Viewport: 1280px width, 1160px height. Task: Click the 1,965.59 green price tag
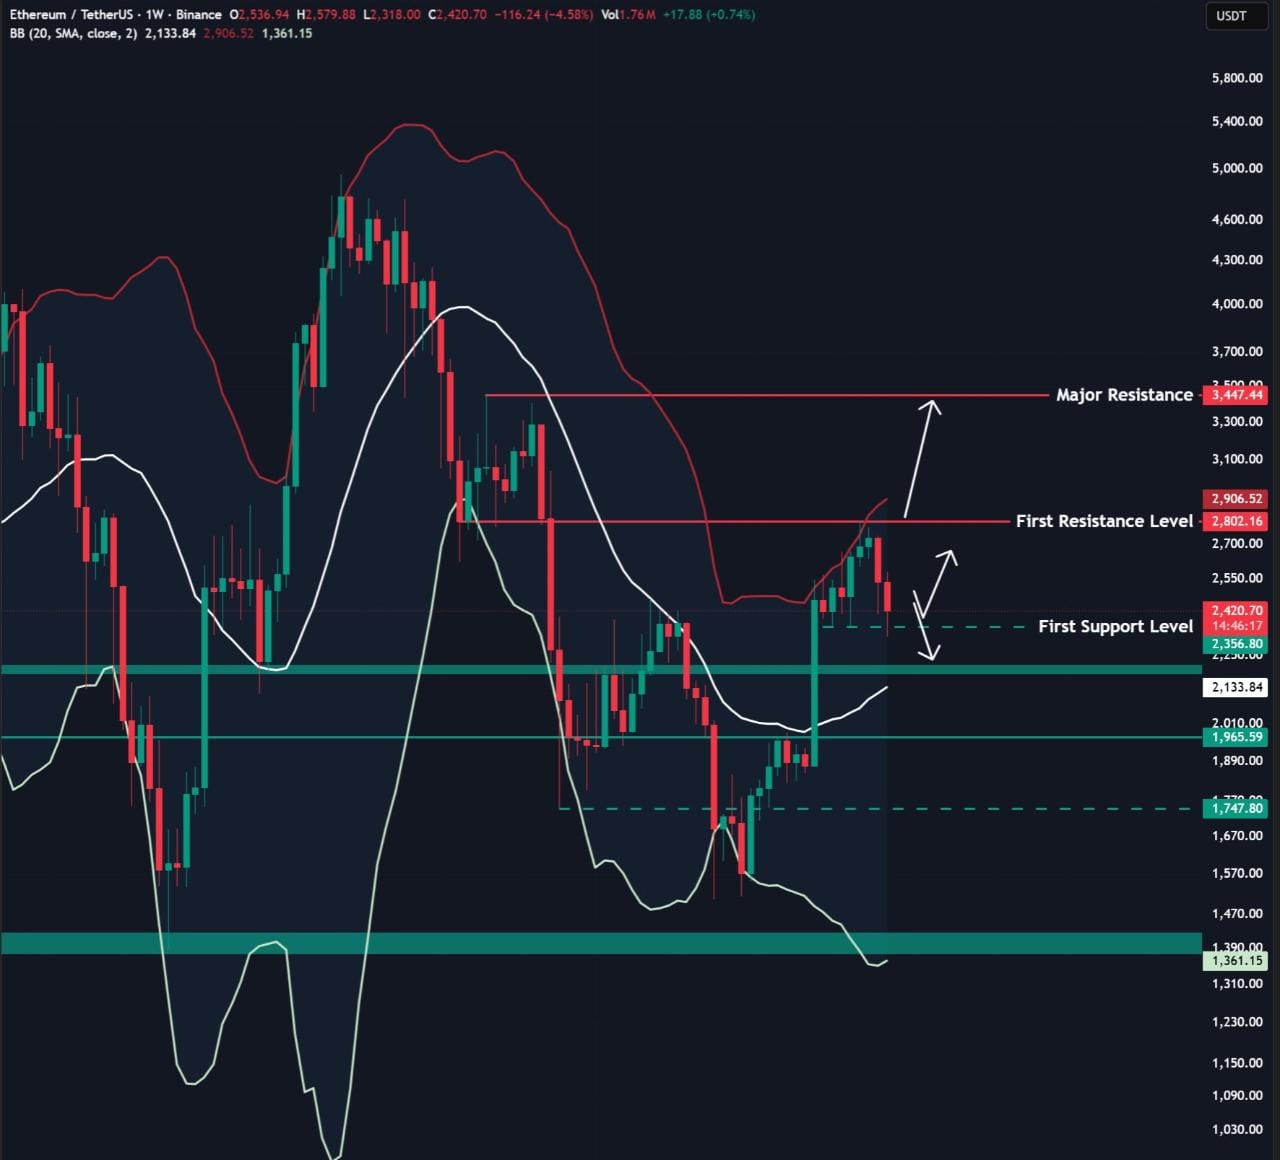pyautogui.click(x=1237, y=737)
